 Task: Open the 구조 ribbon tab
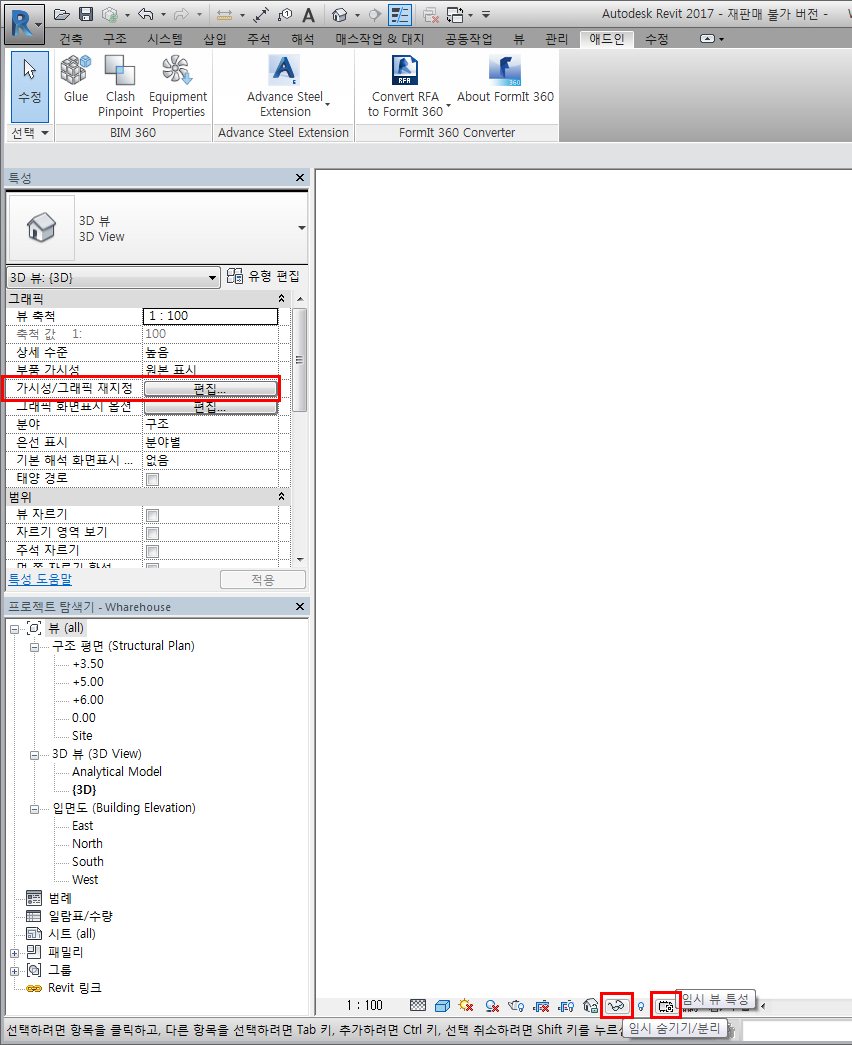coord(115,39)
